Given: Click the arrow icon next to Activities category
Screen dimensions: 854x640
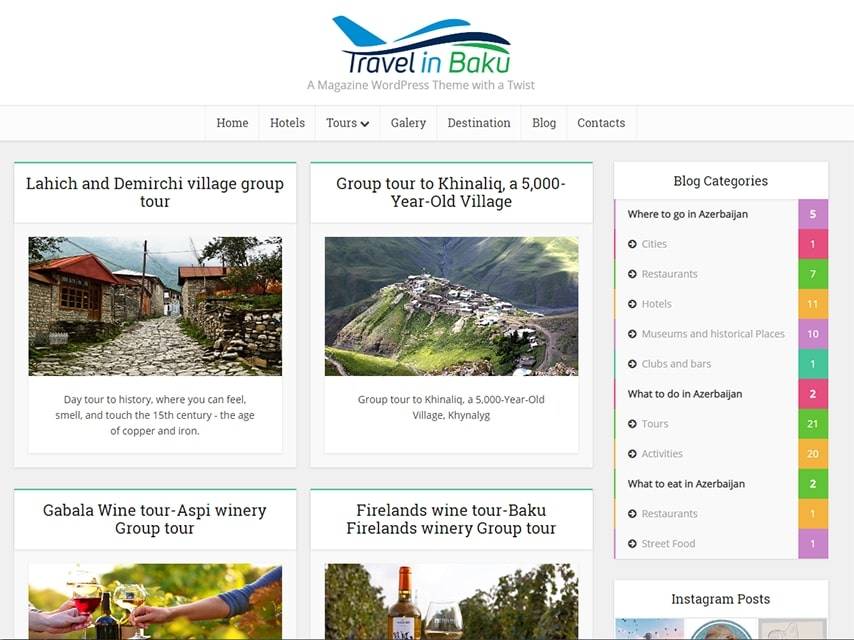Looking at the screenshot, I should point(632,454).
